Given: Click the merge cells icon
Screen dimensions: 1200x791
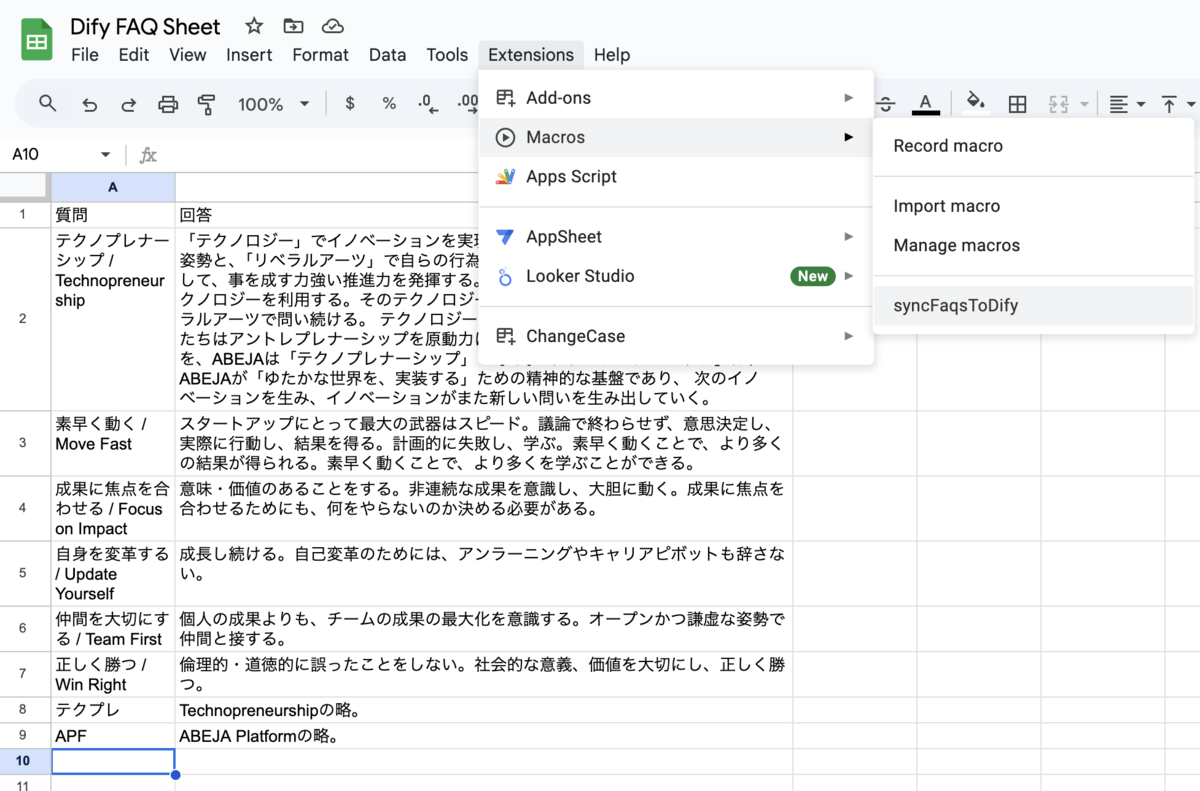Looking at the screenshot, I should click(1057, 104).
